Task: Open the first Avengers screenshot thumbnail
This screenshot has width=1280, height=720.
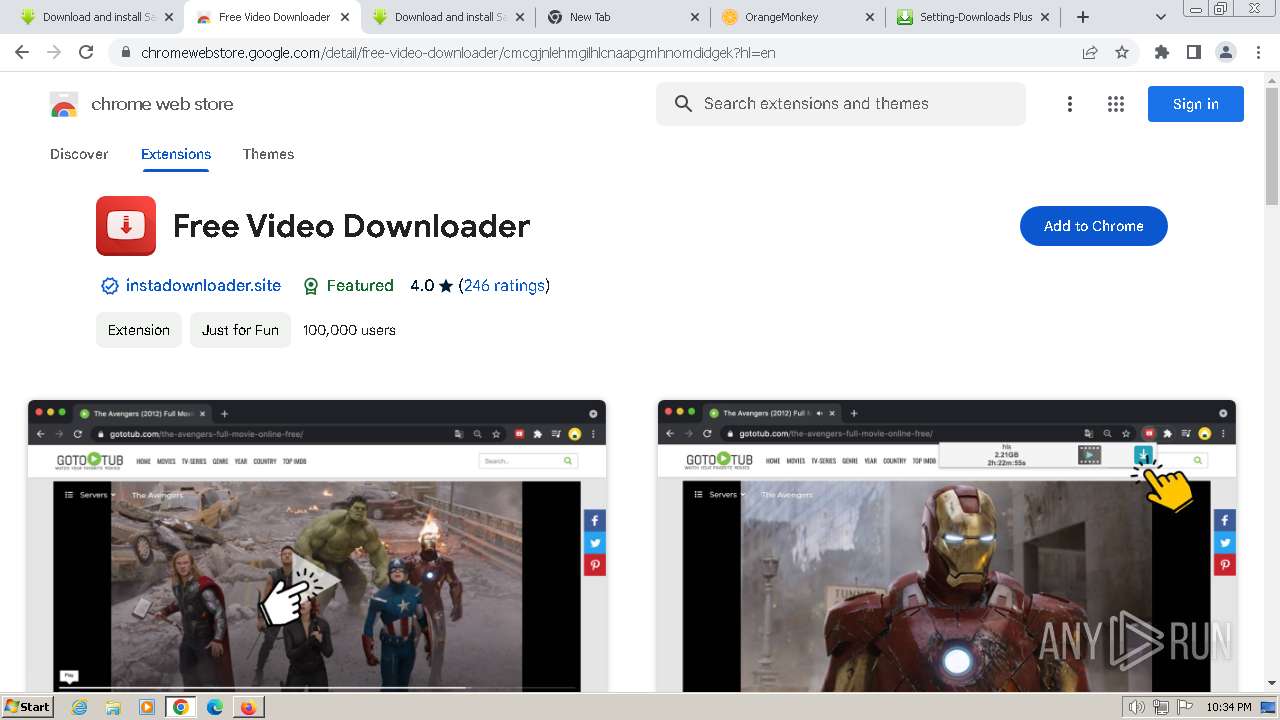Action: click(317, 546)
